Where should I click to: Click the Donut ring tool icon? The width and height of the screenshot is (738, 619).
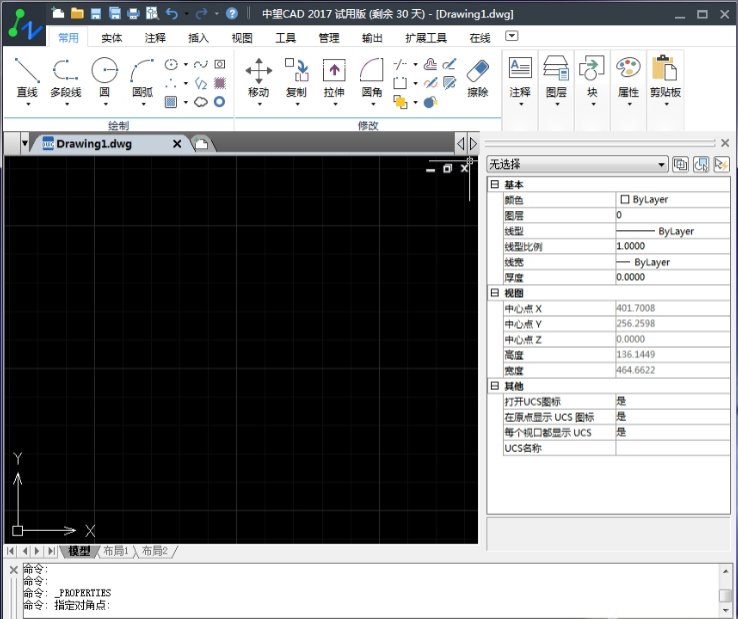pos(220,102)
